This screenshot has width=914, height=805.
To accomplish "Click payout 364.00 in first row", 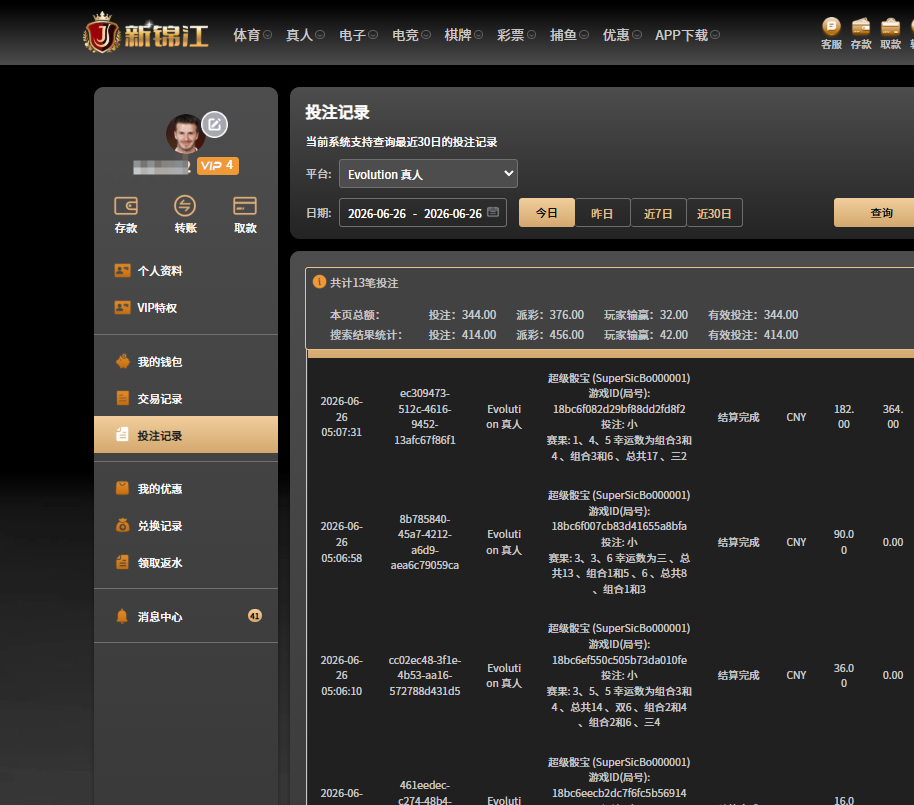I will pos(892,417).
